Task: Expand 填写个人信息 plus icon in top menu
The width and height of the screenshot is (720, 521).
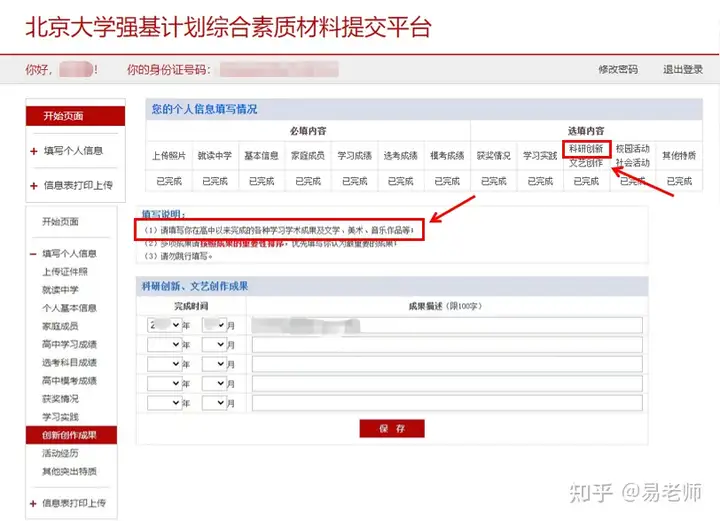Action: (x=34, y=151)
